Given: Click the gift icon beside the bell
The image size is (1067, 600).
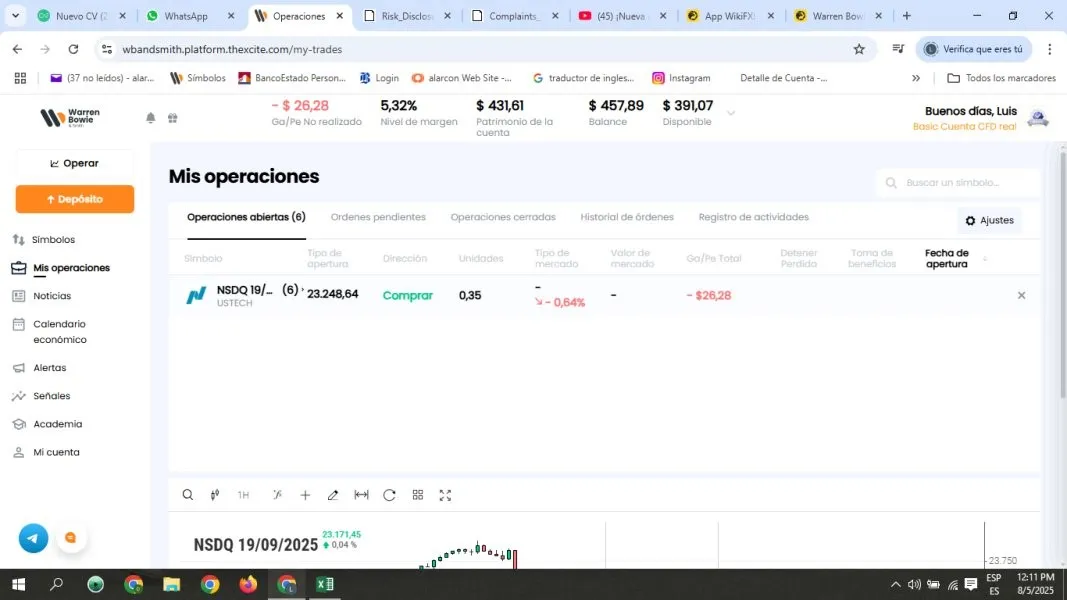Looking at the screenshot, I should click(173, 118).
